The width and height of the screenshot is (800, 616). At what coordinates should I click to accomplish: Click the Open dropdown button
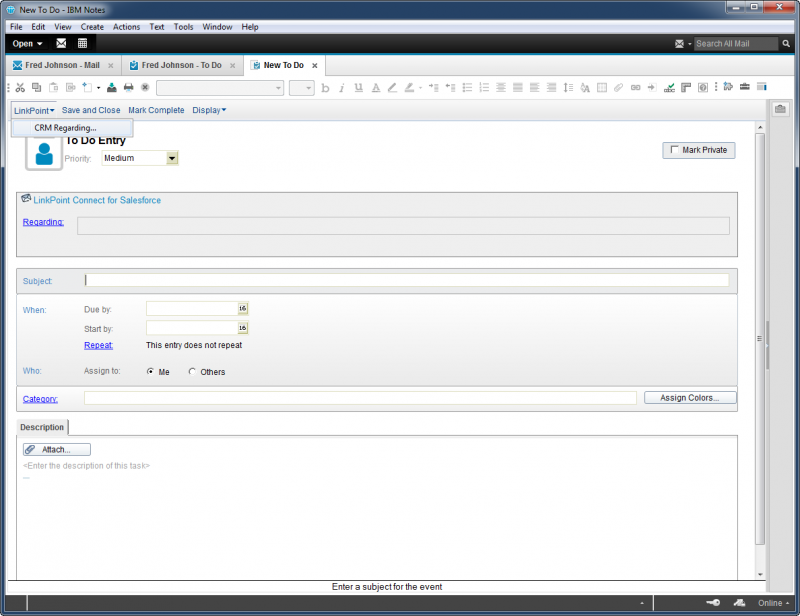pos(28,44)
